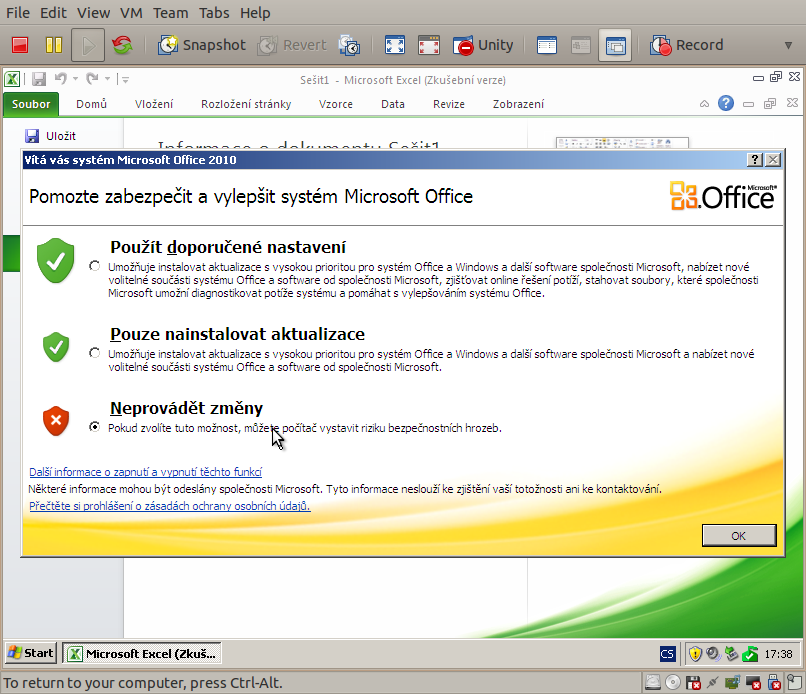Minimize the ribbon with the caret icon
Screen dimensions: 806x694
[x=704, y=104]
